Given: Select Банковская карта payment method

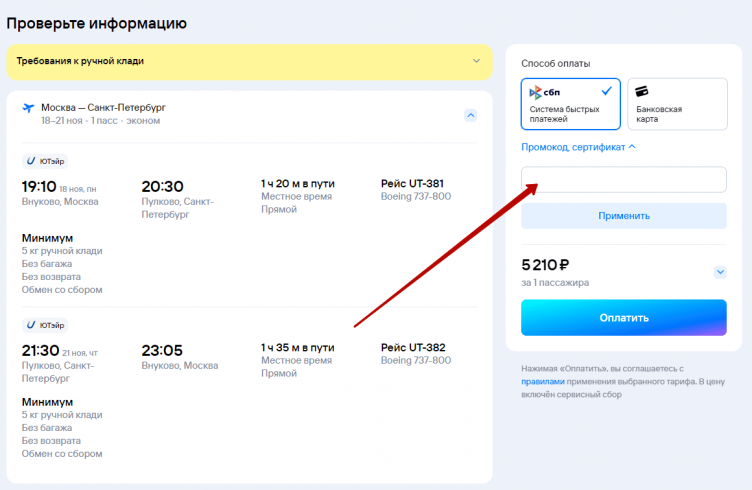Looking at the screenshot, I should (x=676, y=104).
